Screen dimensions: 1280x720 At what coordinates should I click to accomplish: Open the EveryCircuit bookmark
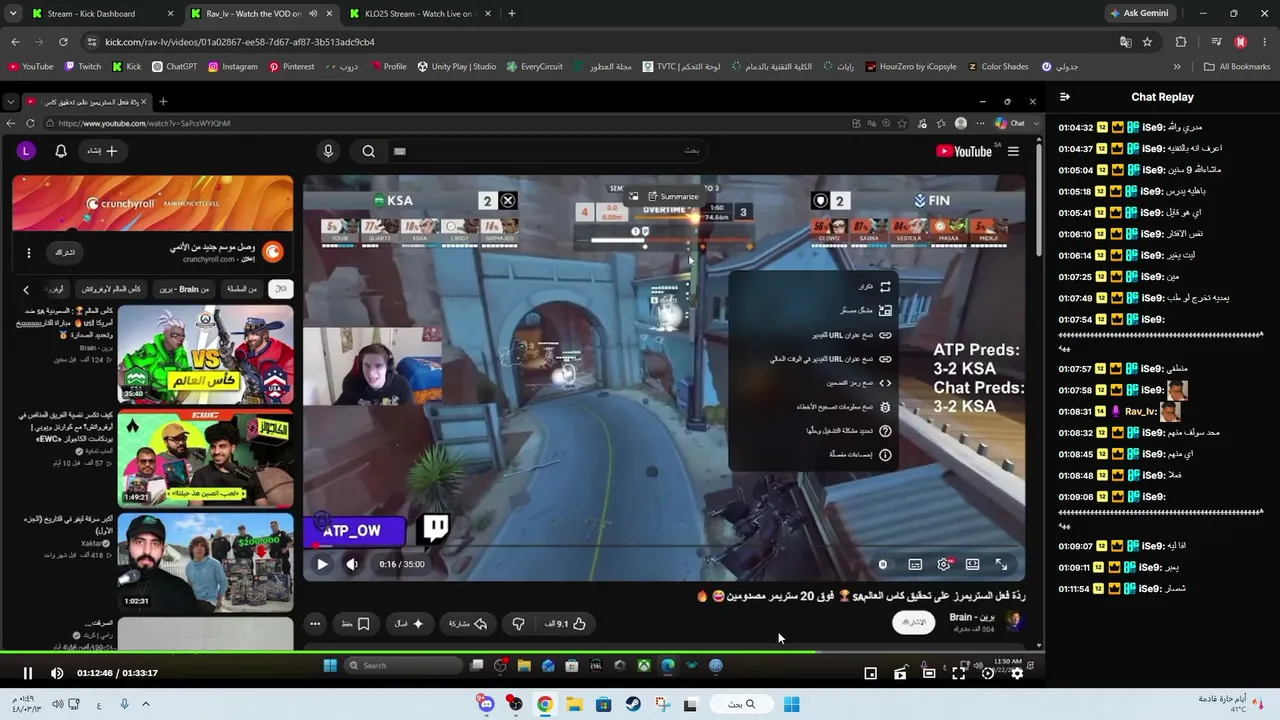pos(535,67)
